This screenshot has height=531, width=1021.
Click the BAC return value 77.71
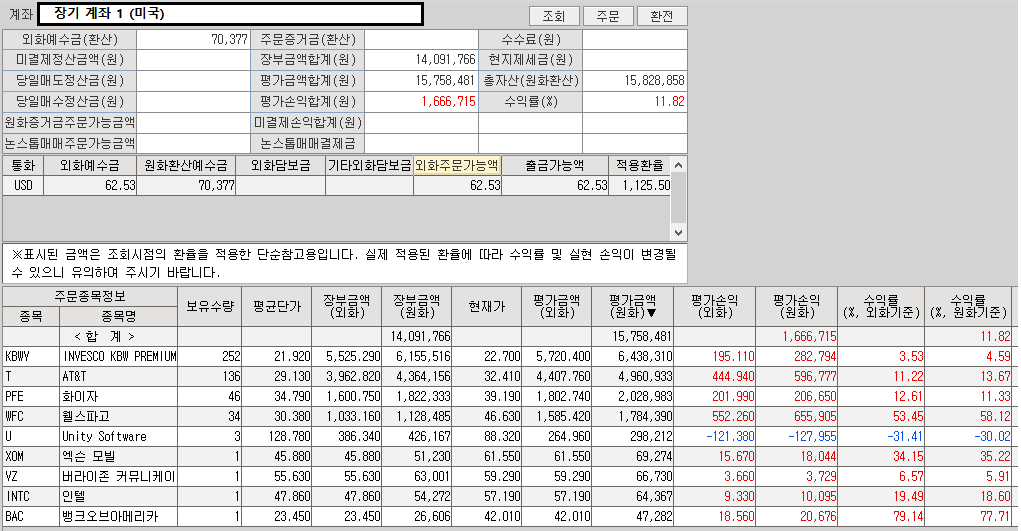995,517
